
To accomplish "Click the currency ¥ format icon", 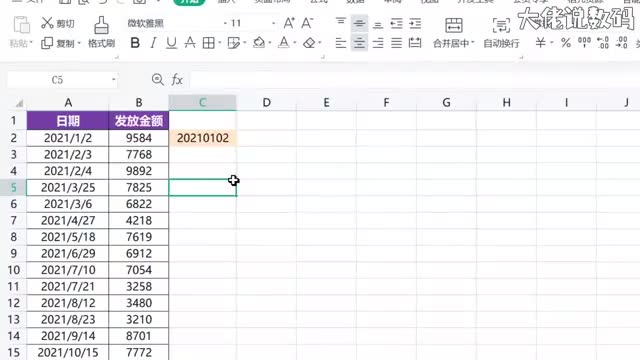I will click(x=540, y=42).
